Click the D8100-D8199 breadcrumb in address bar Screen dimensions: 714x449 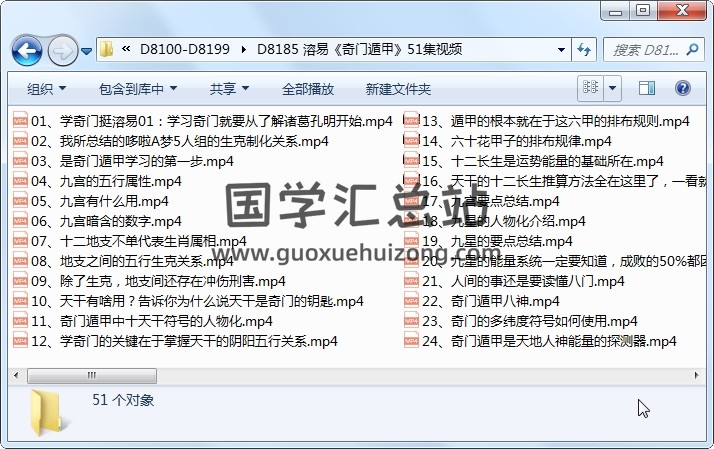pos(190,49)
